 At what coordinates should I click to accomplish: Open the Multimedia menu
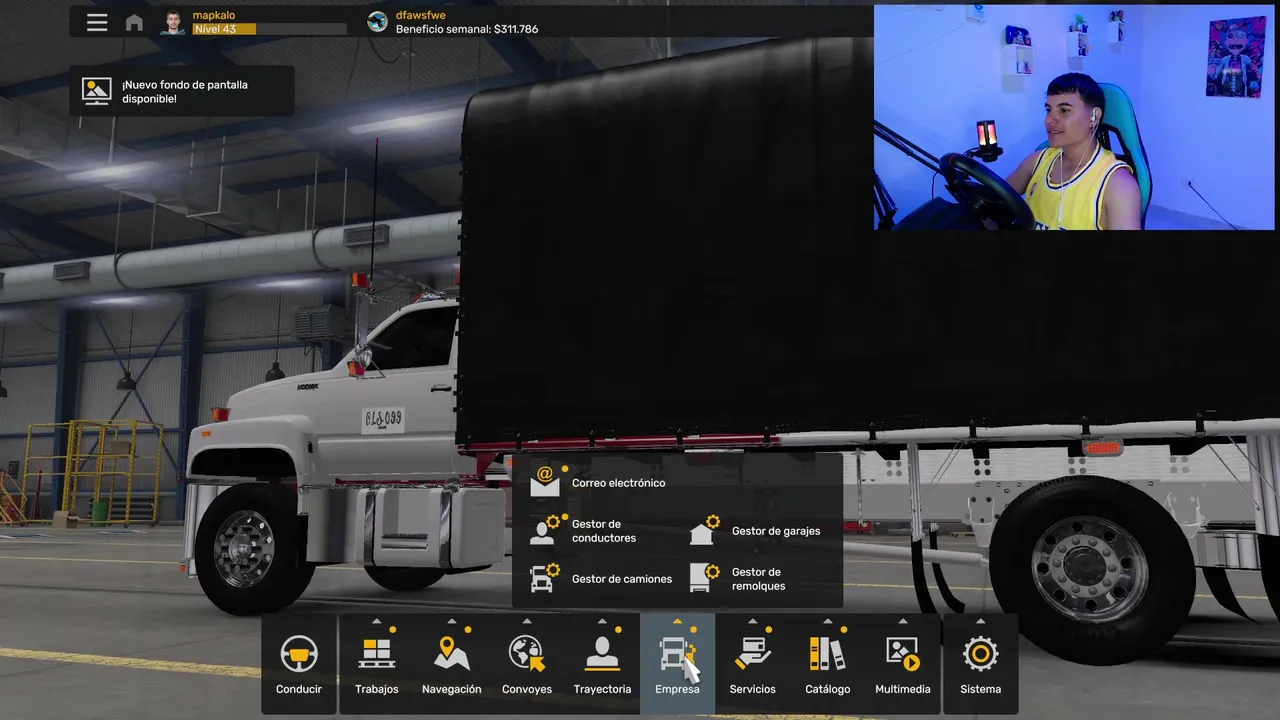[903, 664]
